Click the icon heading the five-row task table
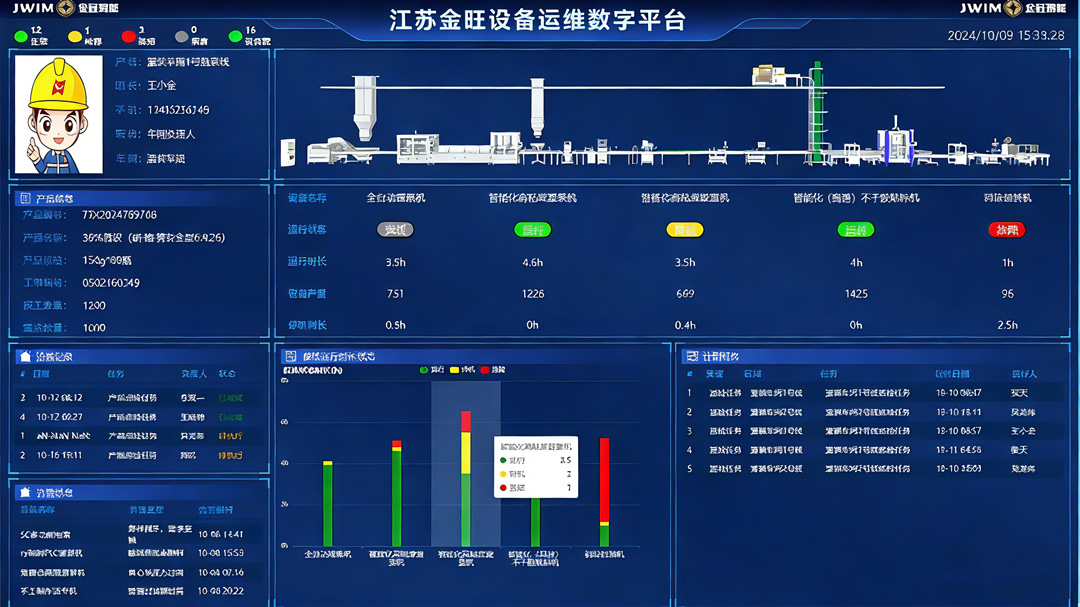The width and height of the screenshot is (1080, 607). click(691, 356)
